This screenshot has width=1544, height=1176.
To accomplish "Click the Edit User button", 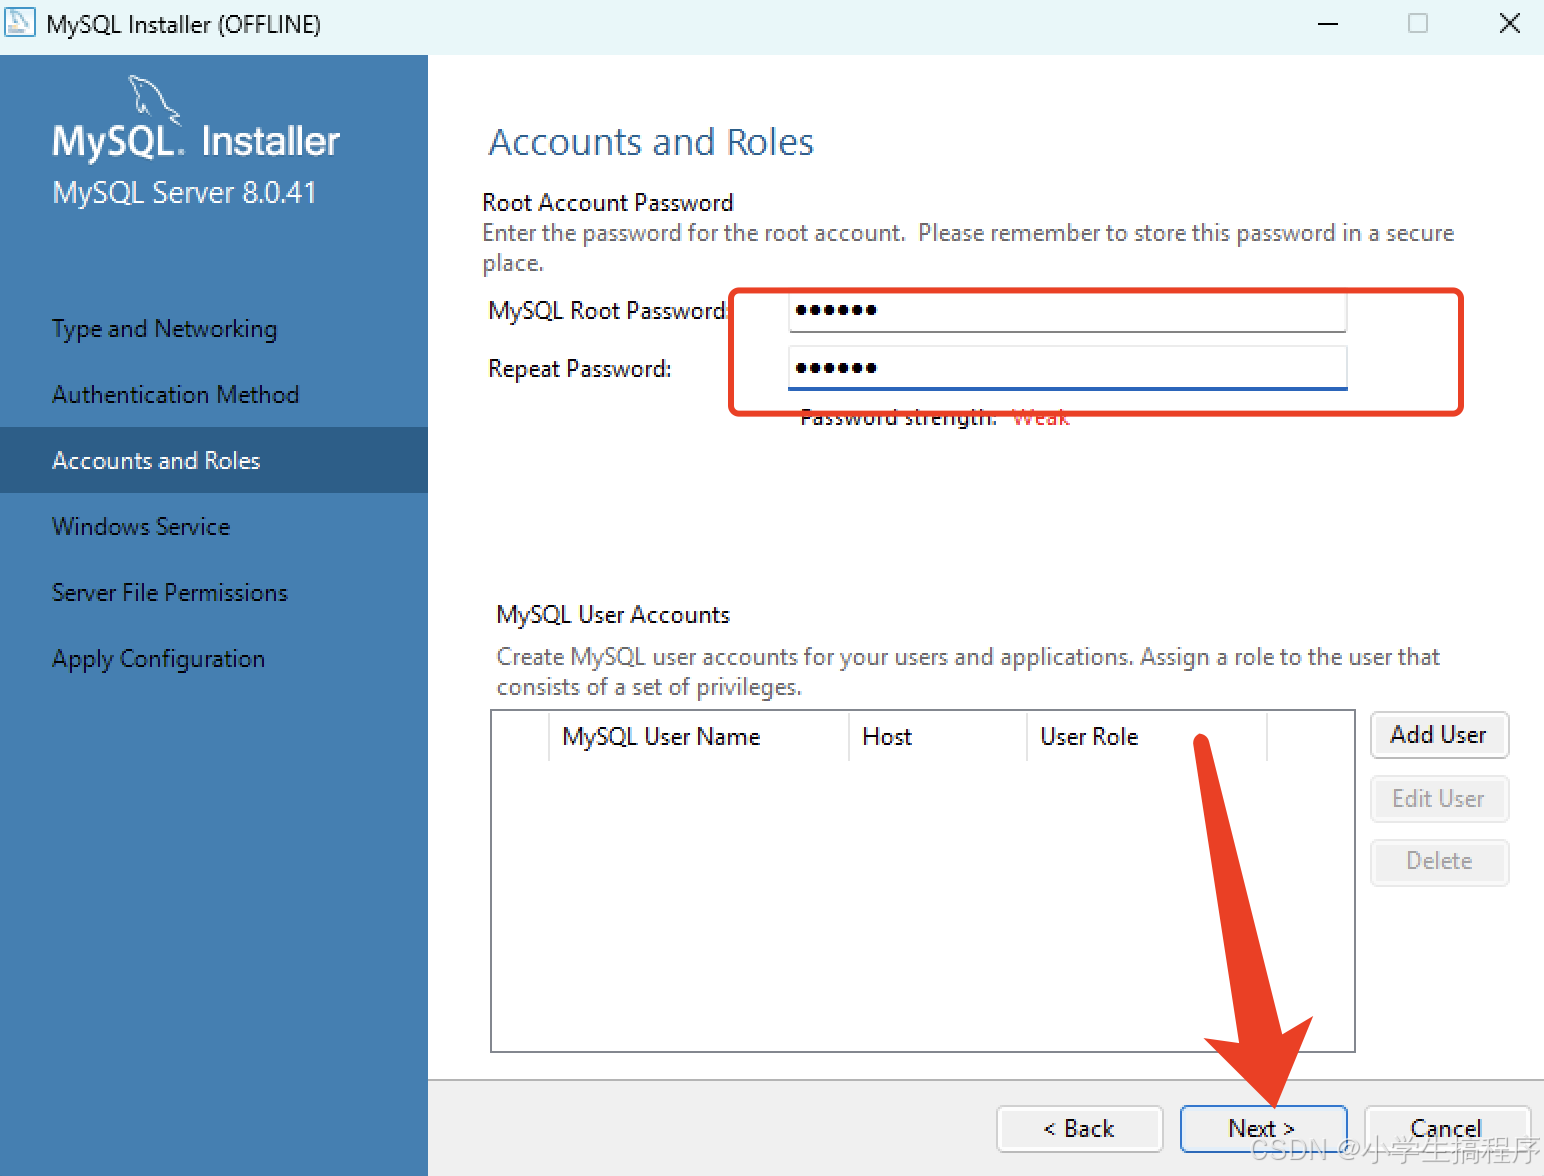I will pyautogui.click(x=1438, y=799).
